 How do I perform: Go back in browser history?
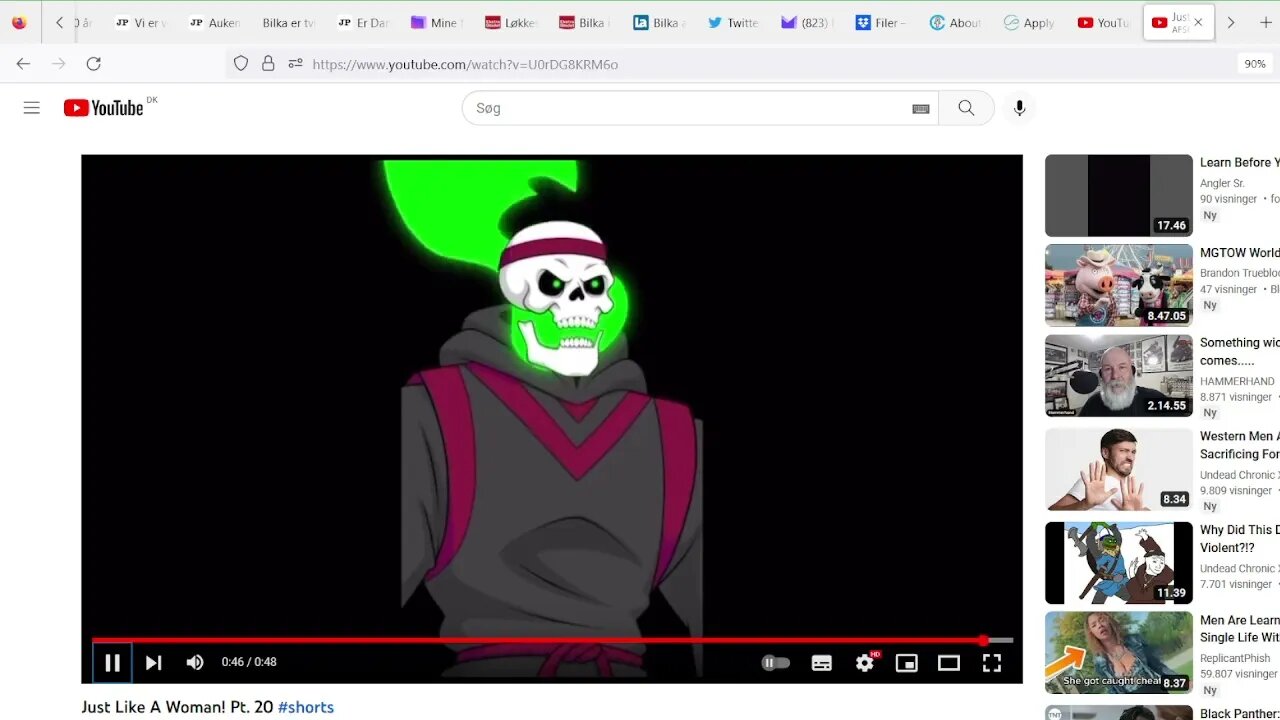23,64
